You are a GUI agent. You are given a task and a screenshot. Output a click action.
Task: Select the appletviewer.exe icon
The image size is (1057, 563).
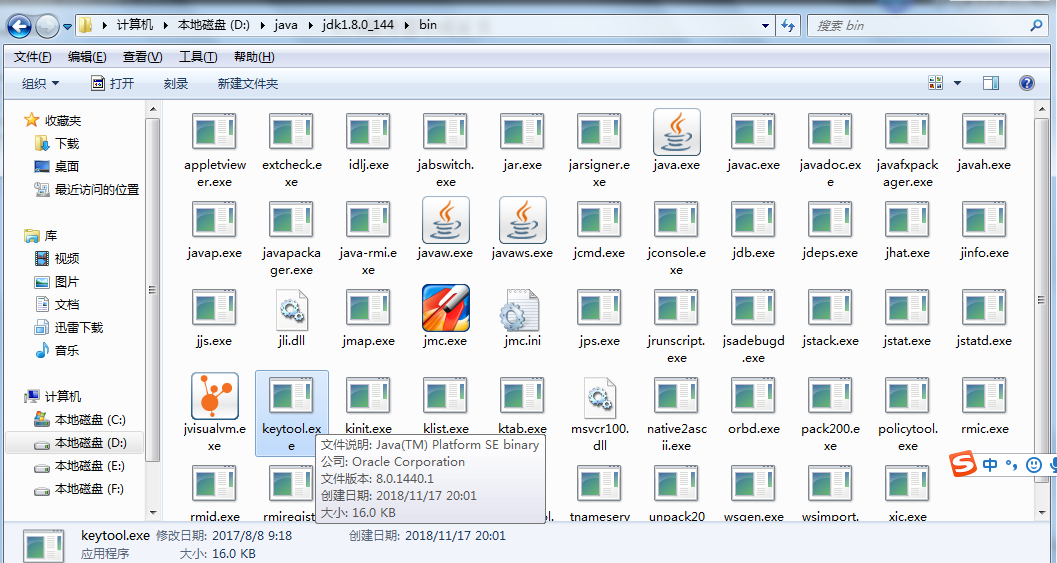[215, 132]
